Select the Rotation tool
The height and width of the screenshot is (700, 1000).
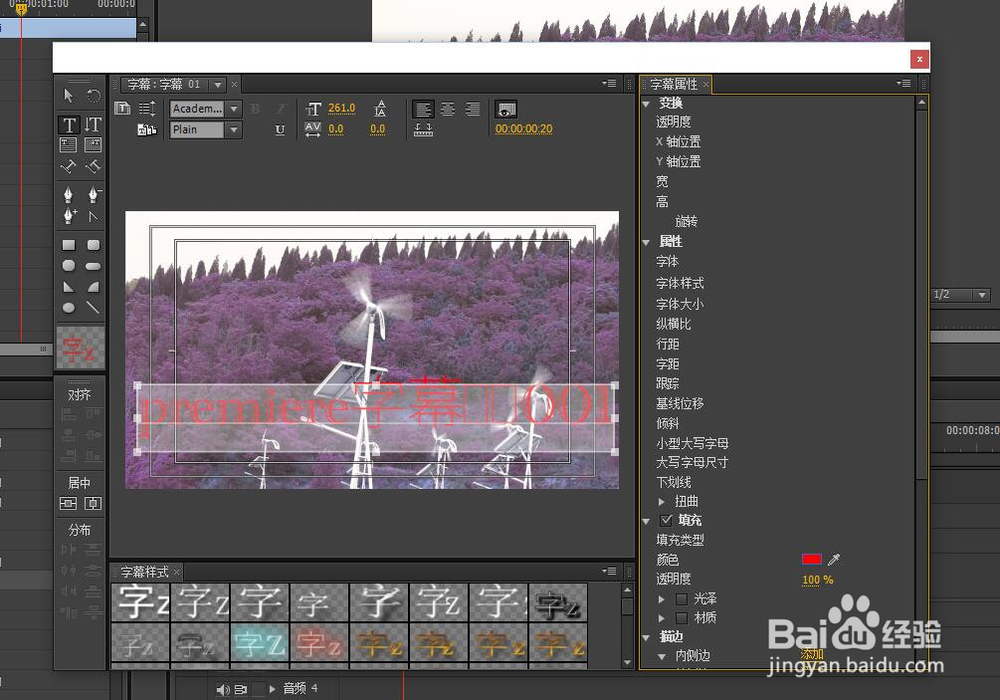coord(93,96)
